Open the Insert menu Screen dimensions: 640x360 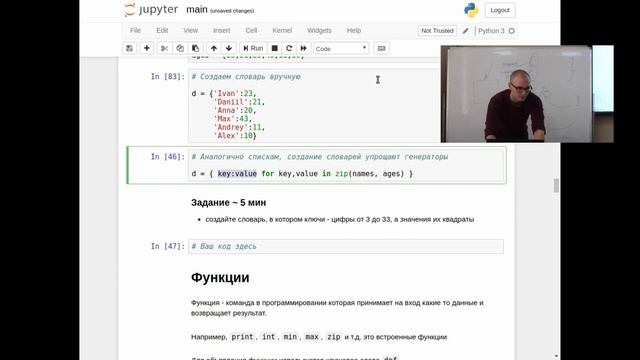tap(221, 31)
